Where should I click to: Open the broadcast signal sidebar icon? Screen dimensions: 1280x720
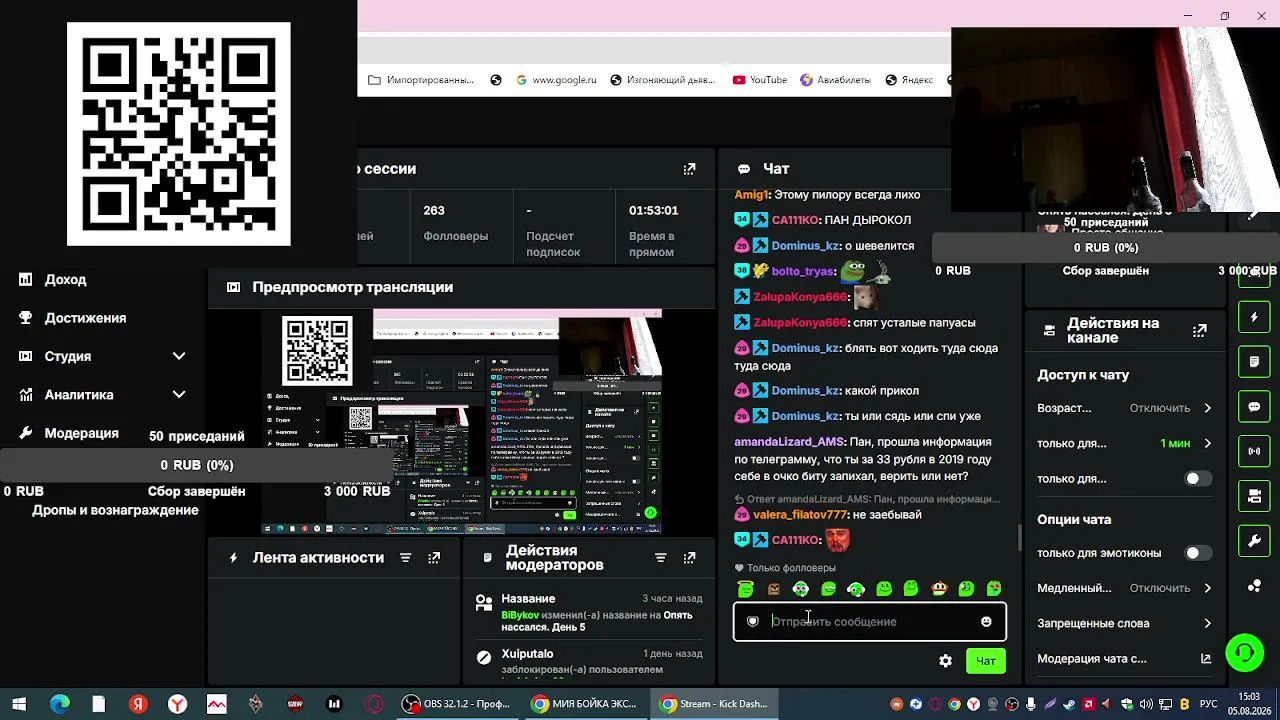(1254, 451)
